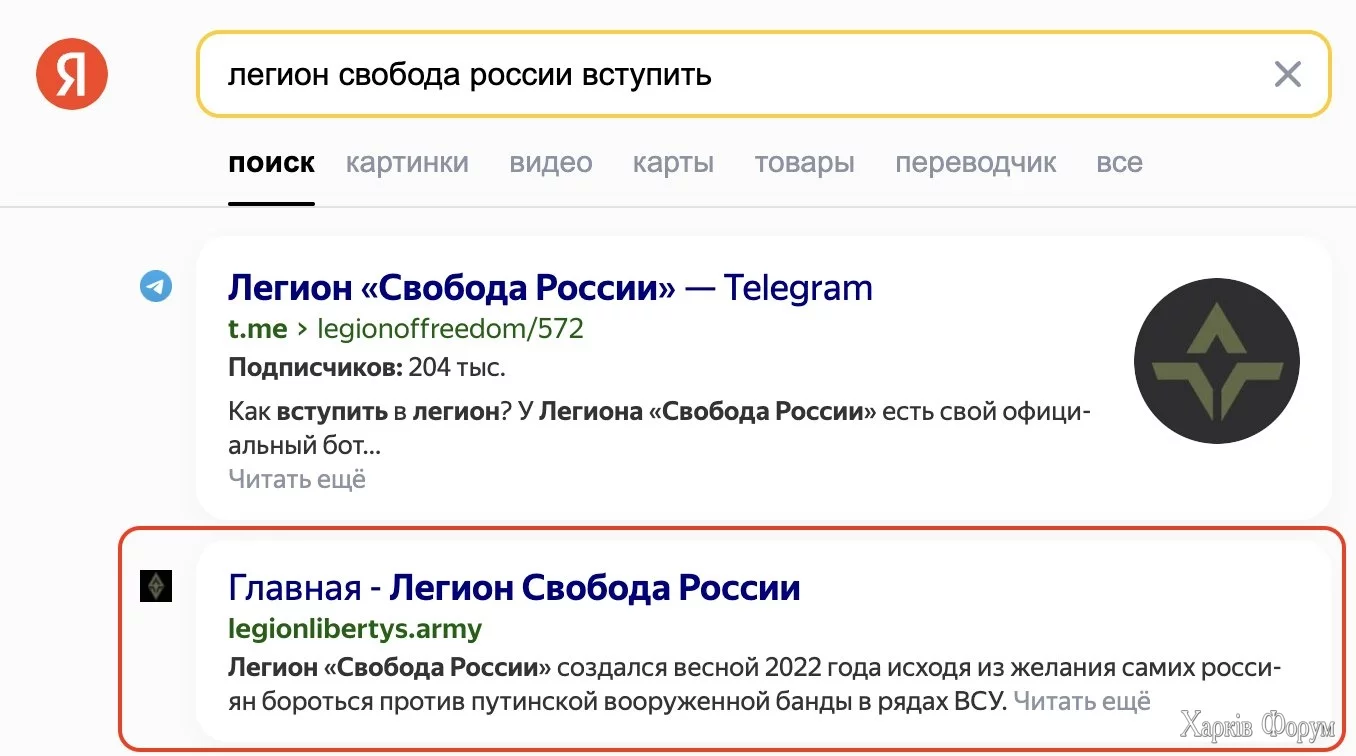
Task: Switch to the видео tab
Action: click(x=551, y=163)
